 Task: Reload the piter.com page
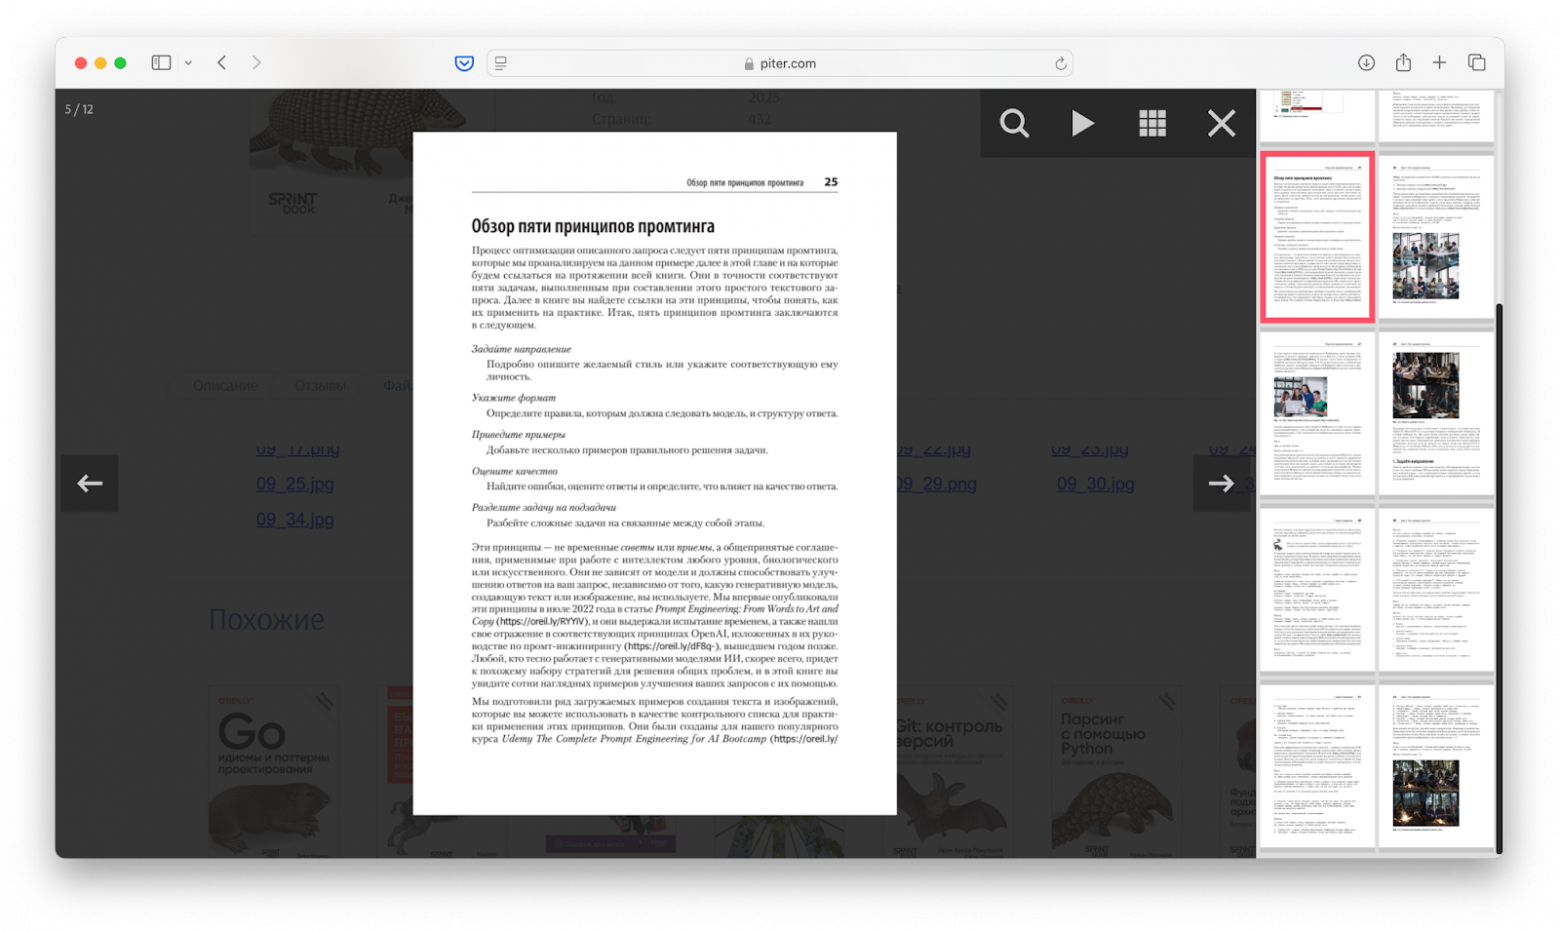1060,63
